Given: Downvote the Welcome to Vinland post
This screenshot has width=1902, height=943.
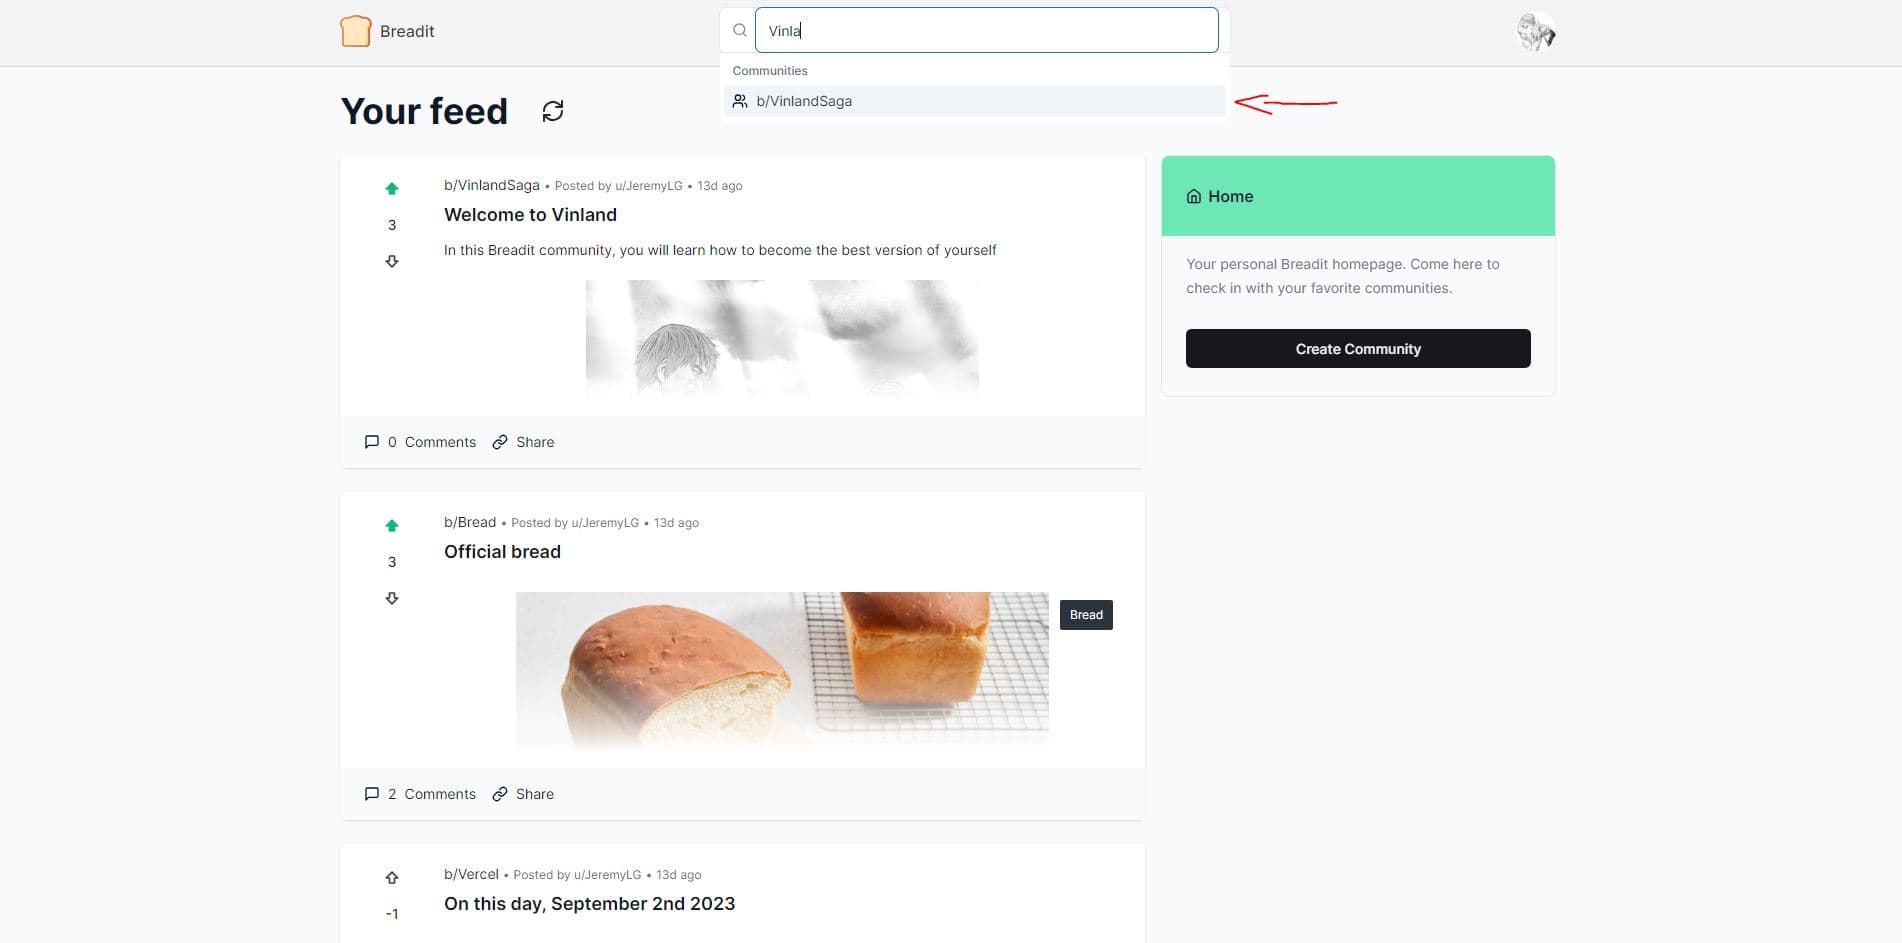Looking at the screenshot, I should click(392, 261).
